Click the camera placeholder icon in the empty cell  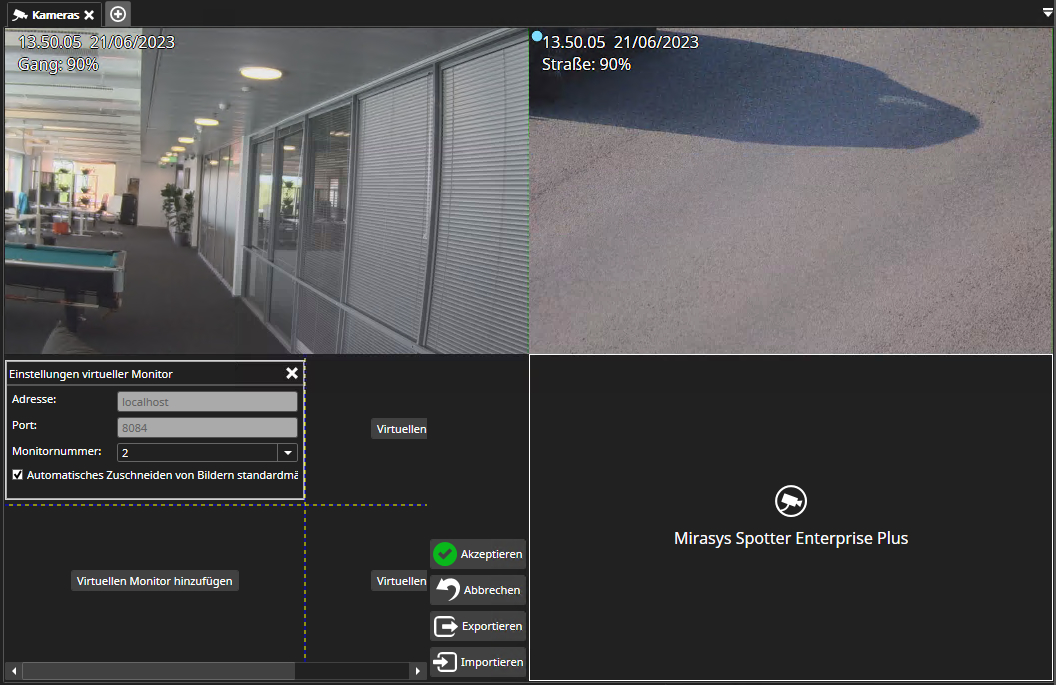[791, 501]
